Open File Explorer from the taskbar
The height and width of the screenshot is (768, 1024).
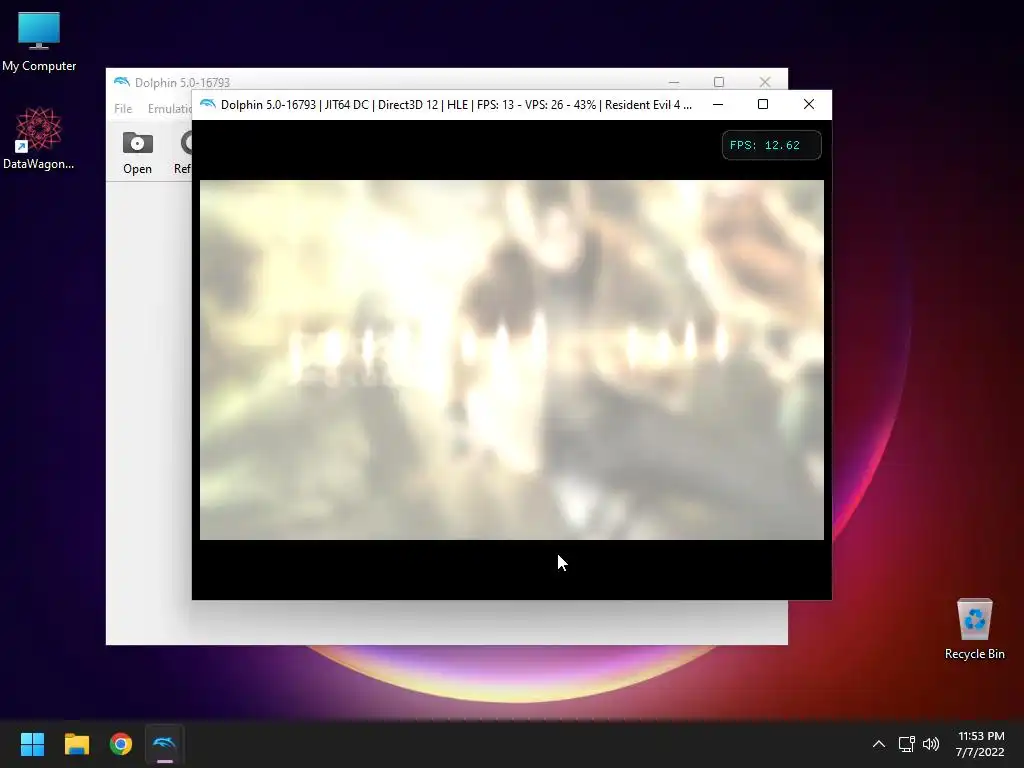pyautogui.click(x=76, y=744)
